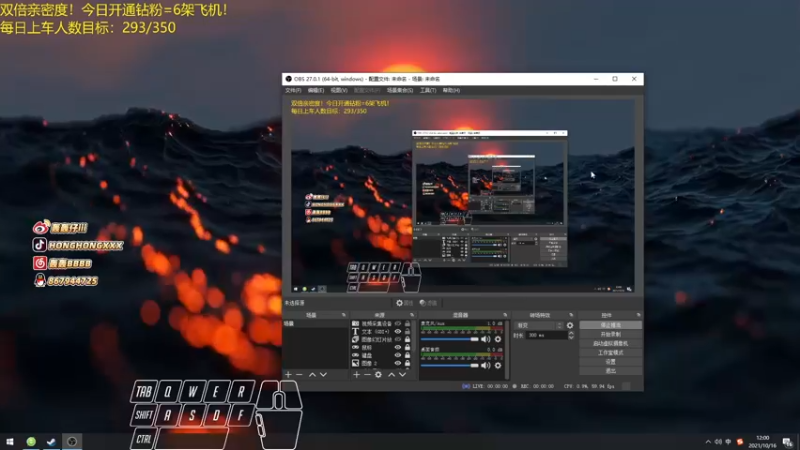Image resolution: width=800 pixels, height=450 pixels.
Task: Toggle visibility of image slideshow source
Action: [x=397, y=339]
